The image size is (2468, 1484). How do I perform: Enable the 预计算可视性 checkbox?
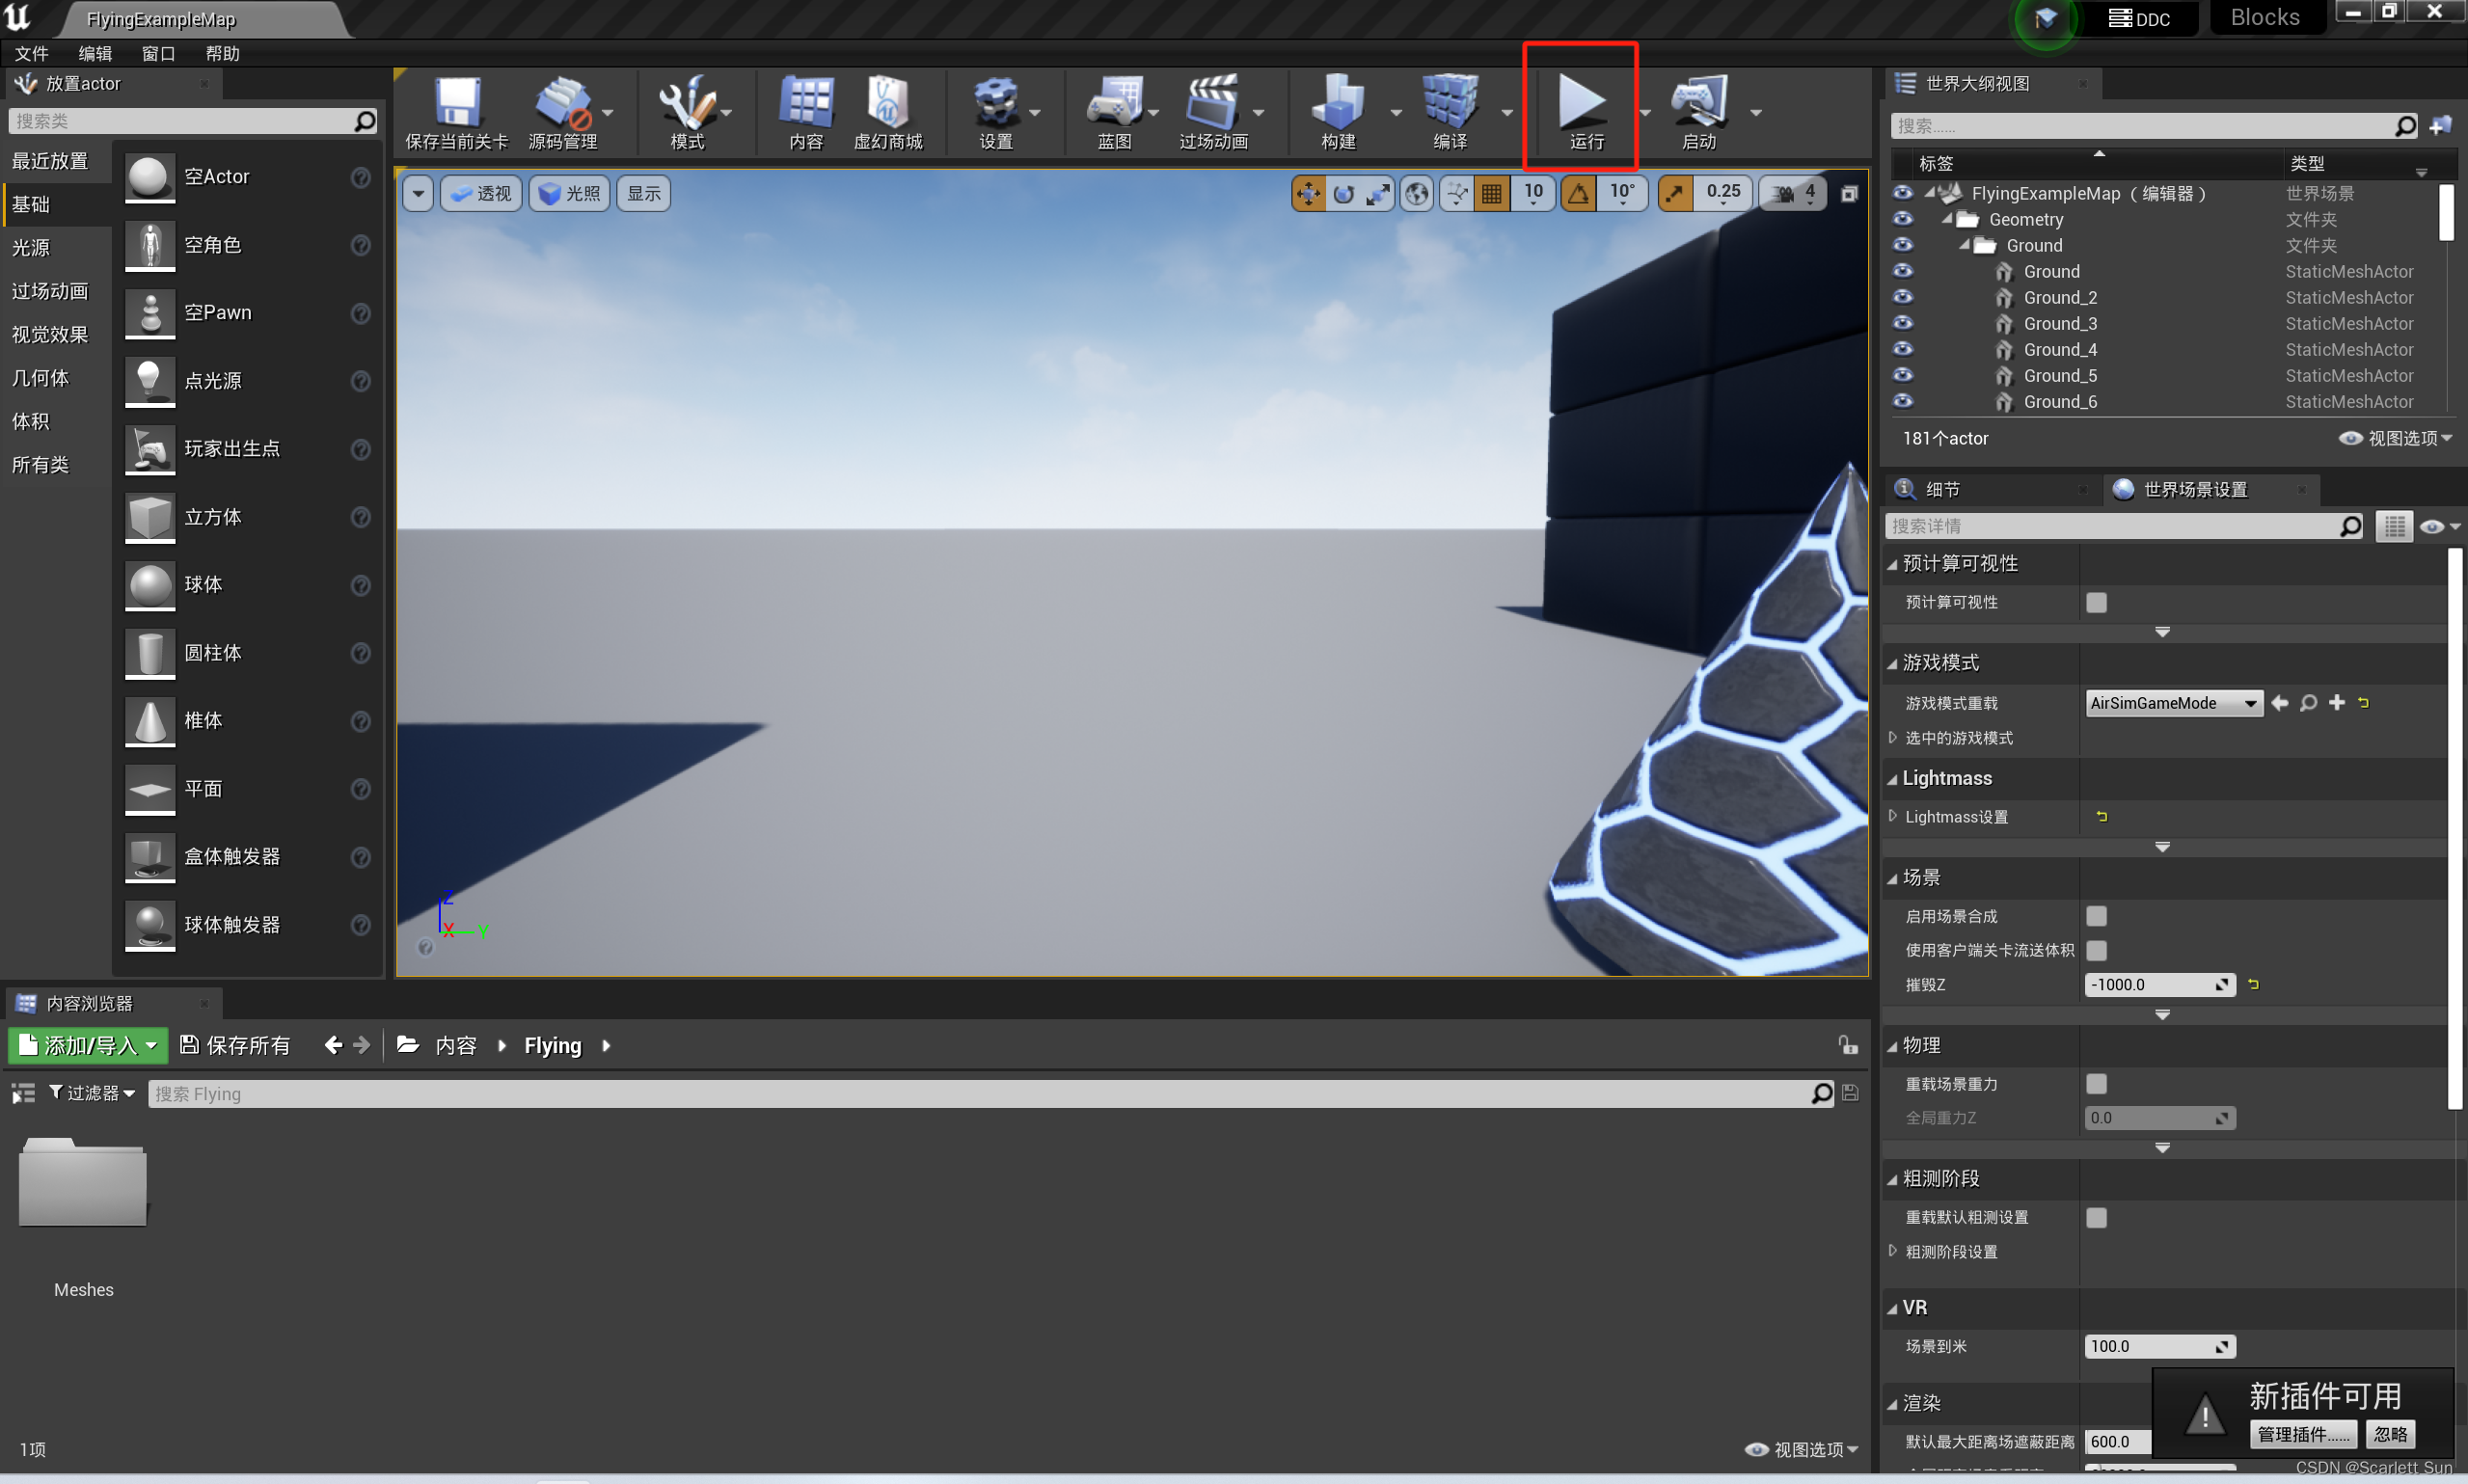(2096, 602)
